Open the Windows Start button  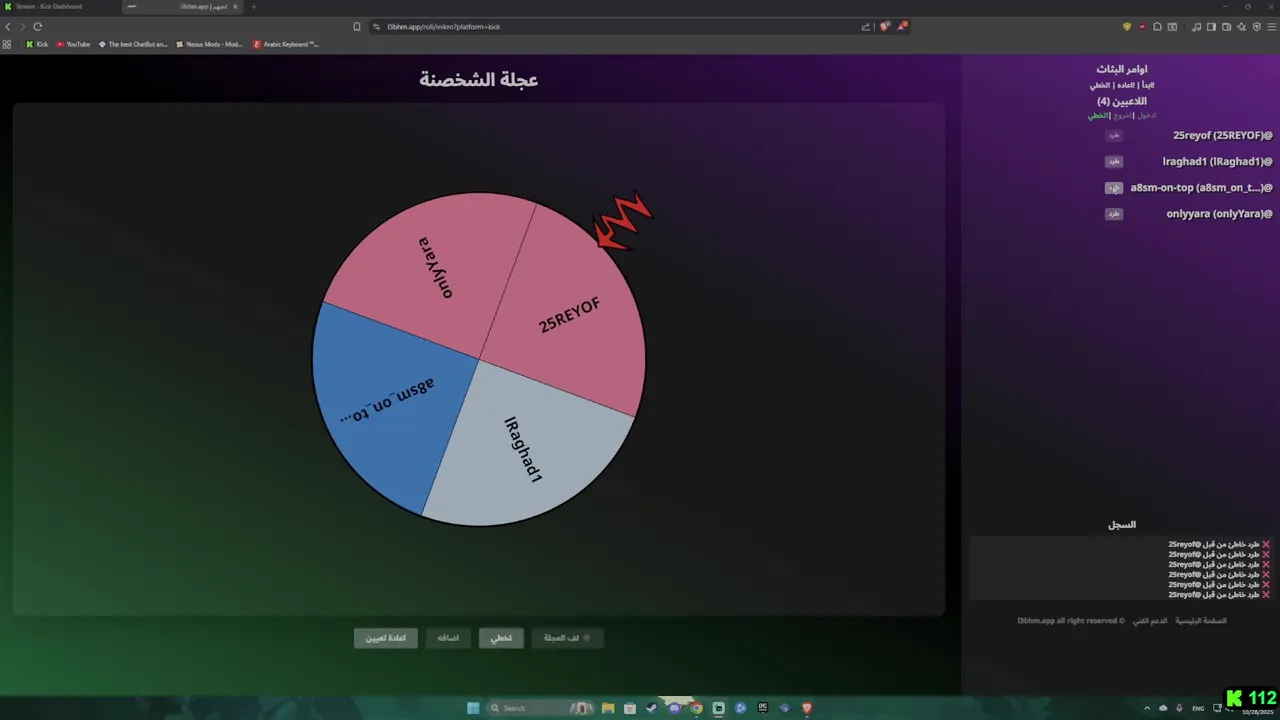point(473,708)
